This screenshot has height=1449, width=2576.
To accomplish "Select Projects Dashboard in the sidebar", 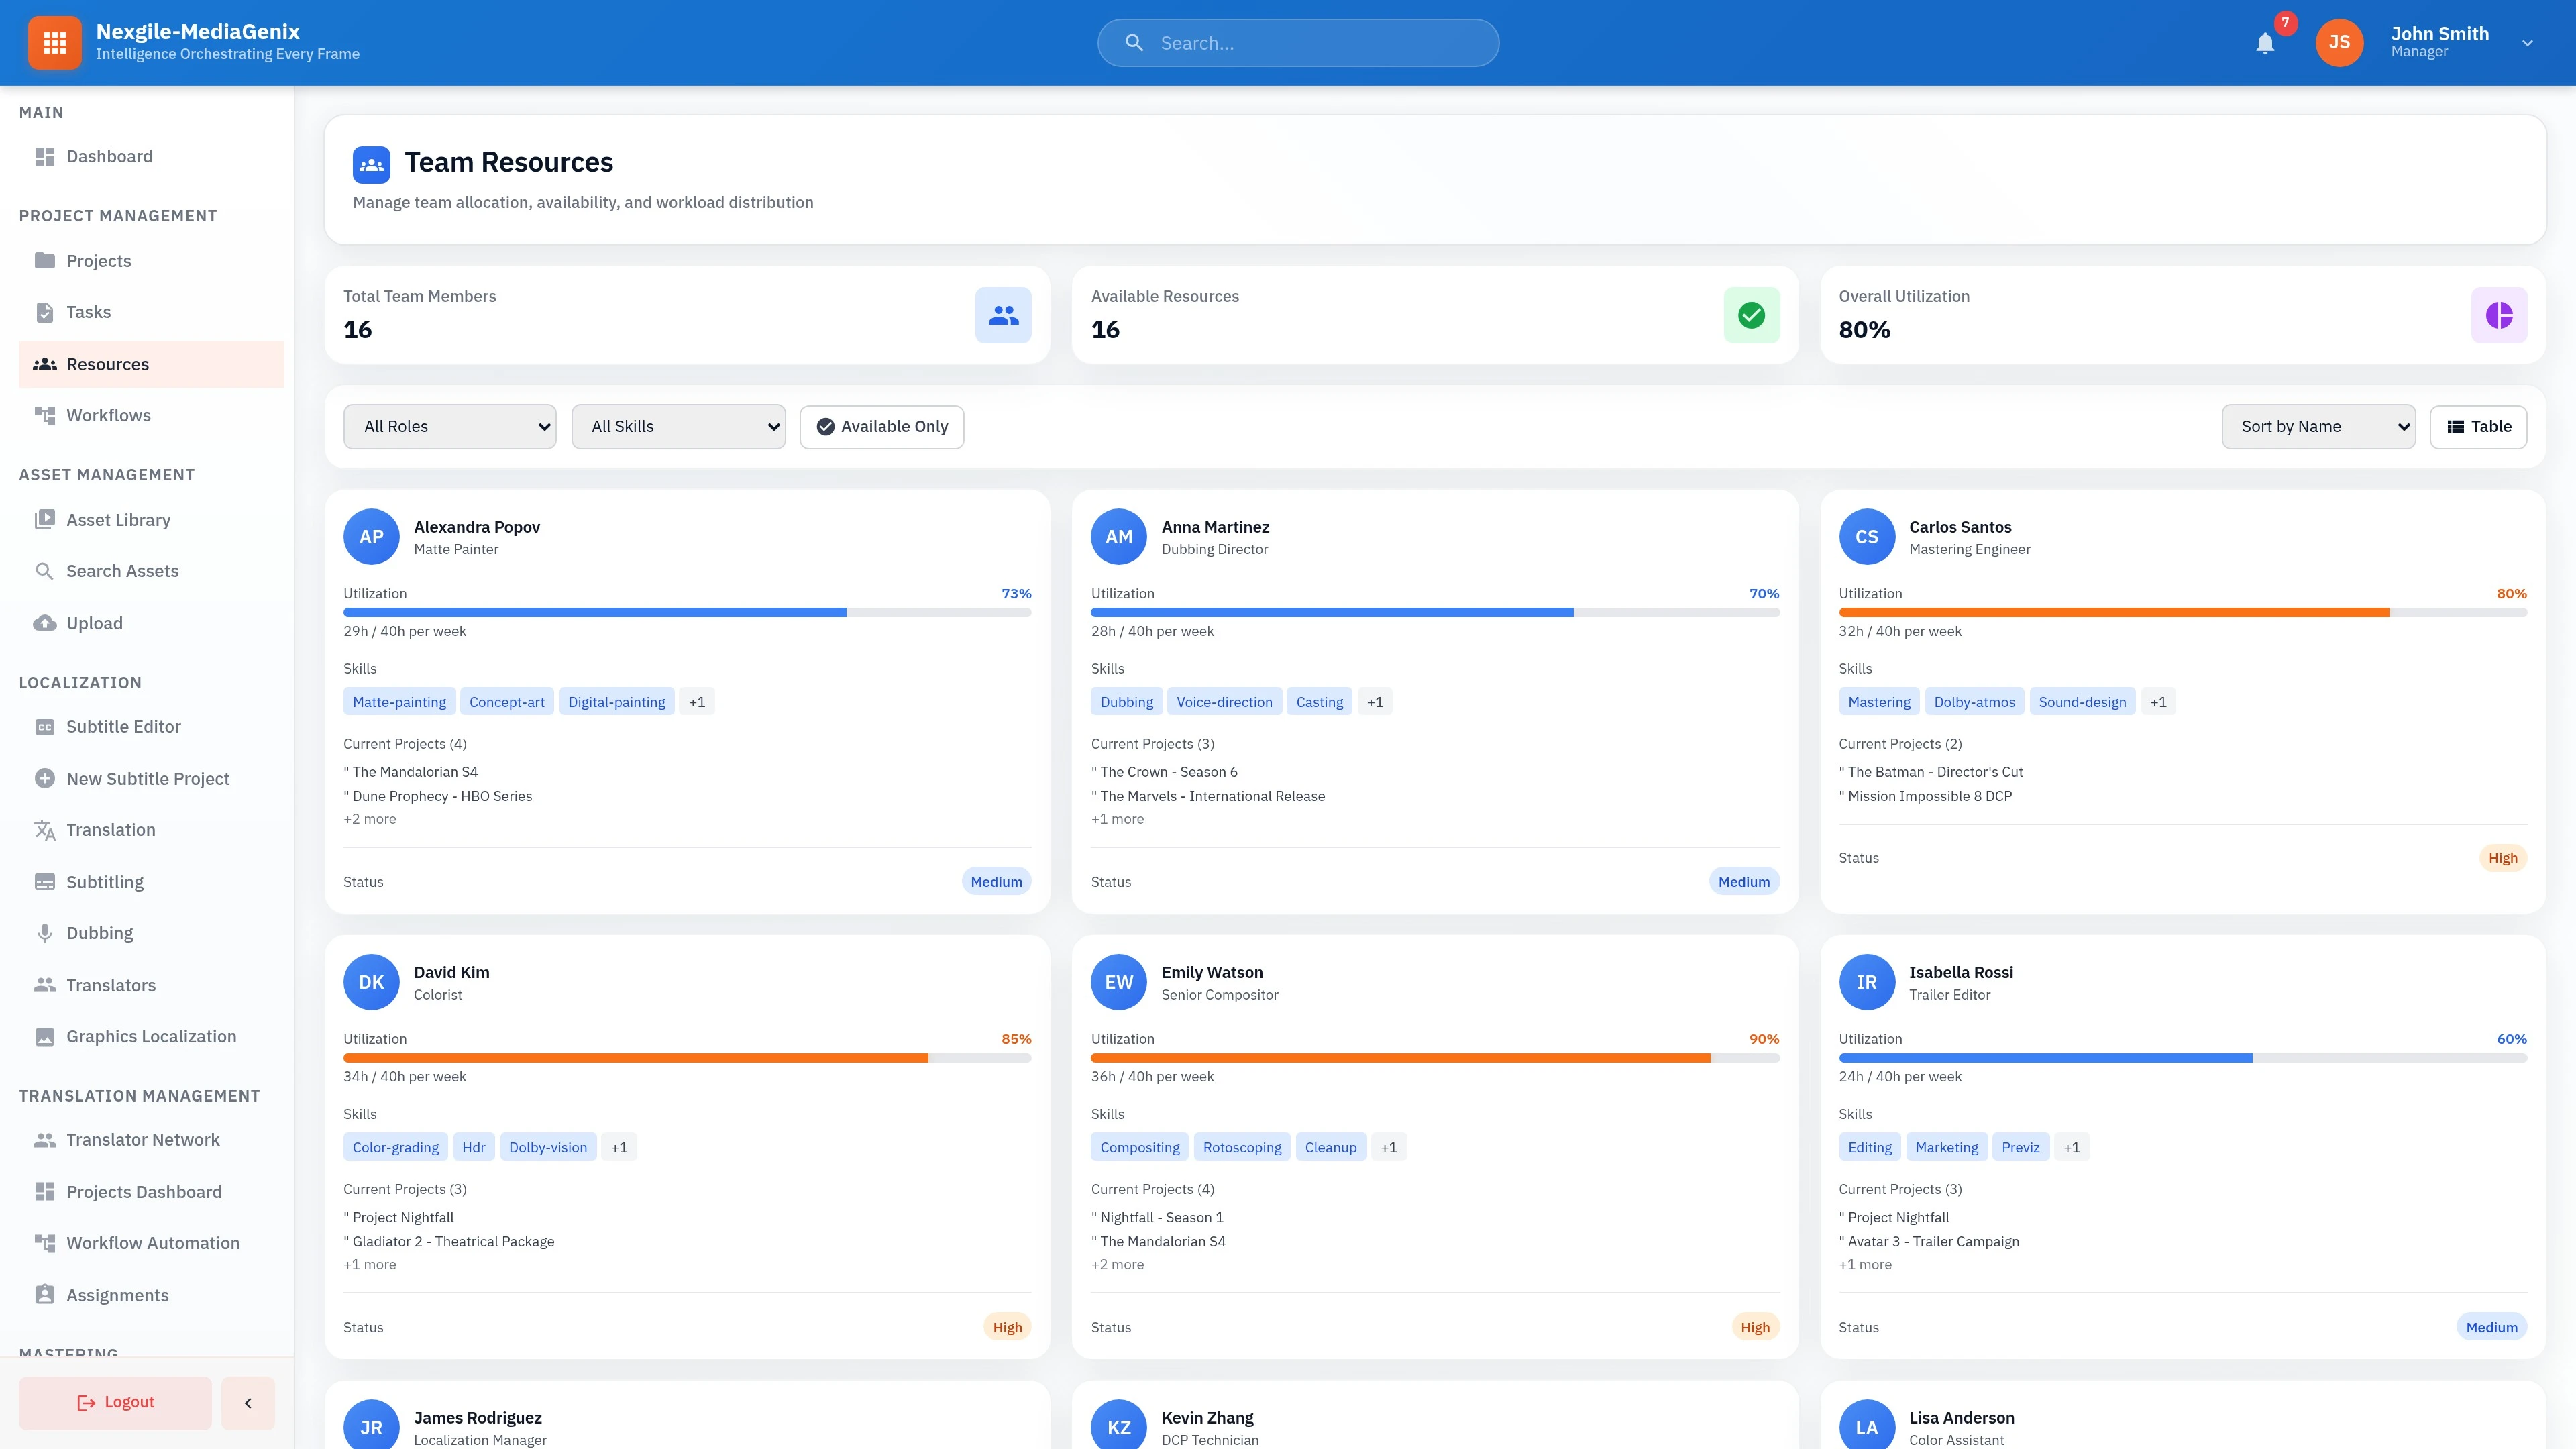I will click(x=144, y=1191).
